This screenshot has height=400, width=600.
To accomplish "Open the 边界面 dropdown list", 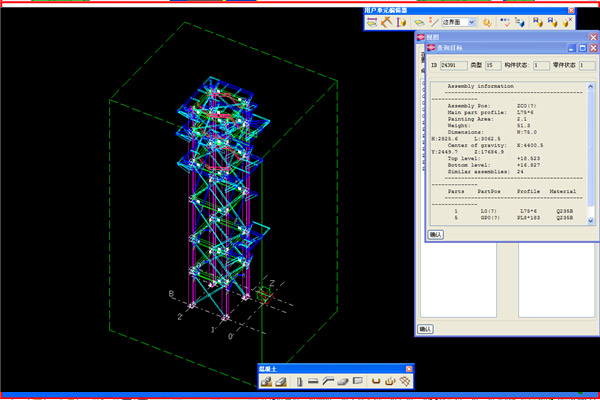I will coord(470,21).
